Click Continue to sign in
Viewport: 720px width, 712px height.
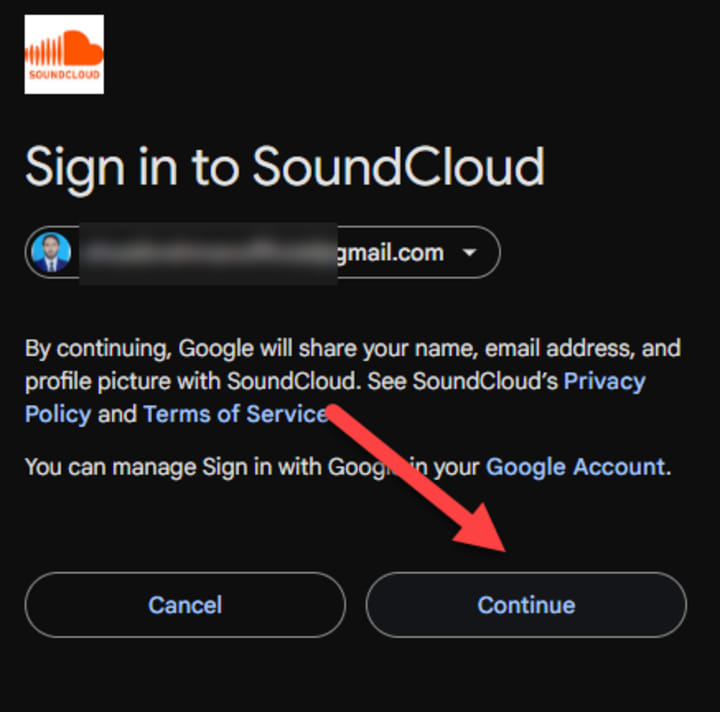[x=526, y=605]
